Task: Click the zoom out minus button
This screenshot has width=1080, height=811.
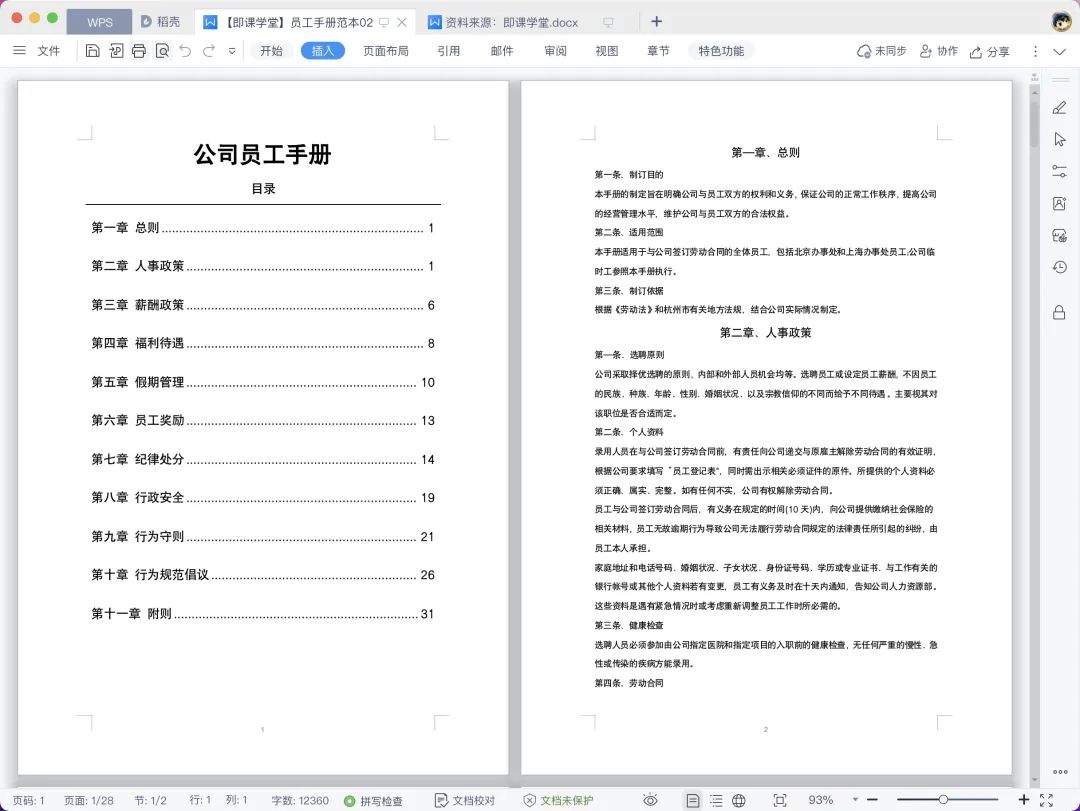Action: [872, 800]
